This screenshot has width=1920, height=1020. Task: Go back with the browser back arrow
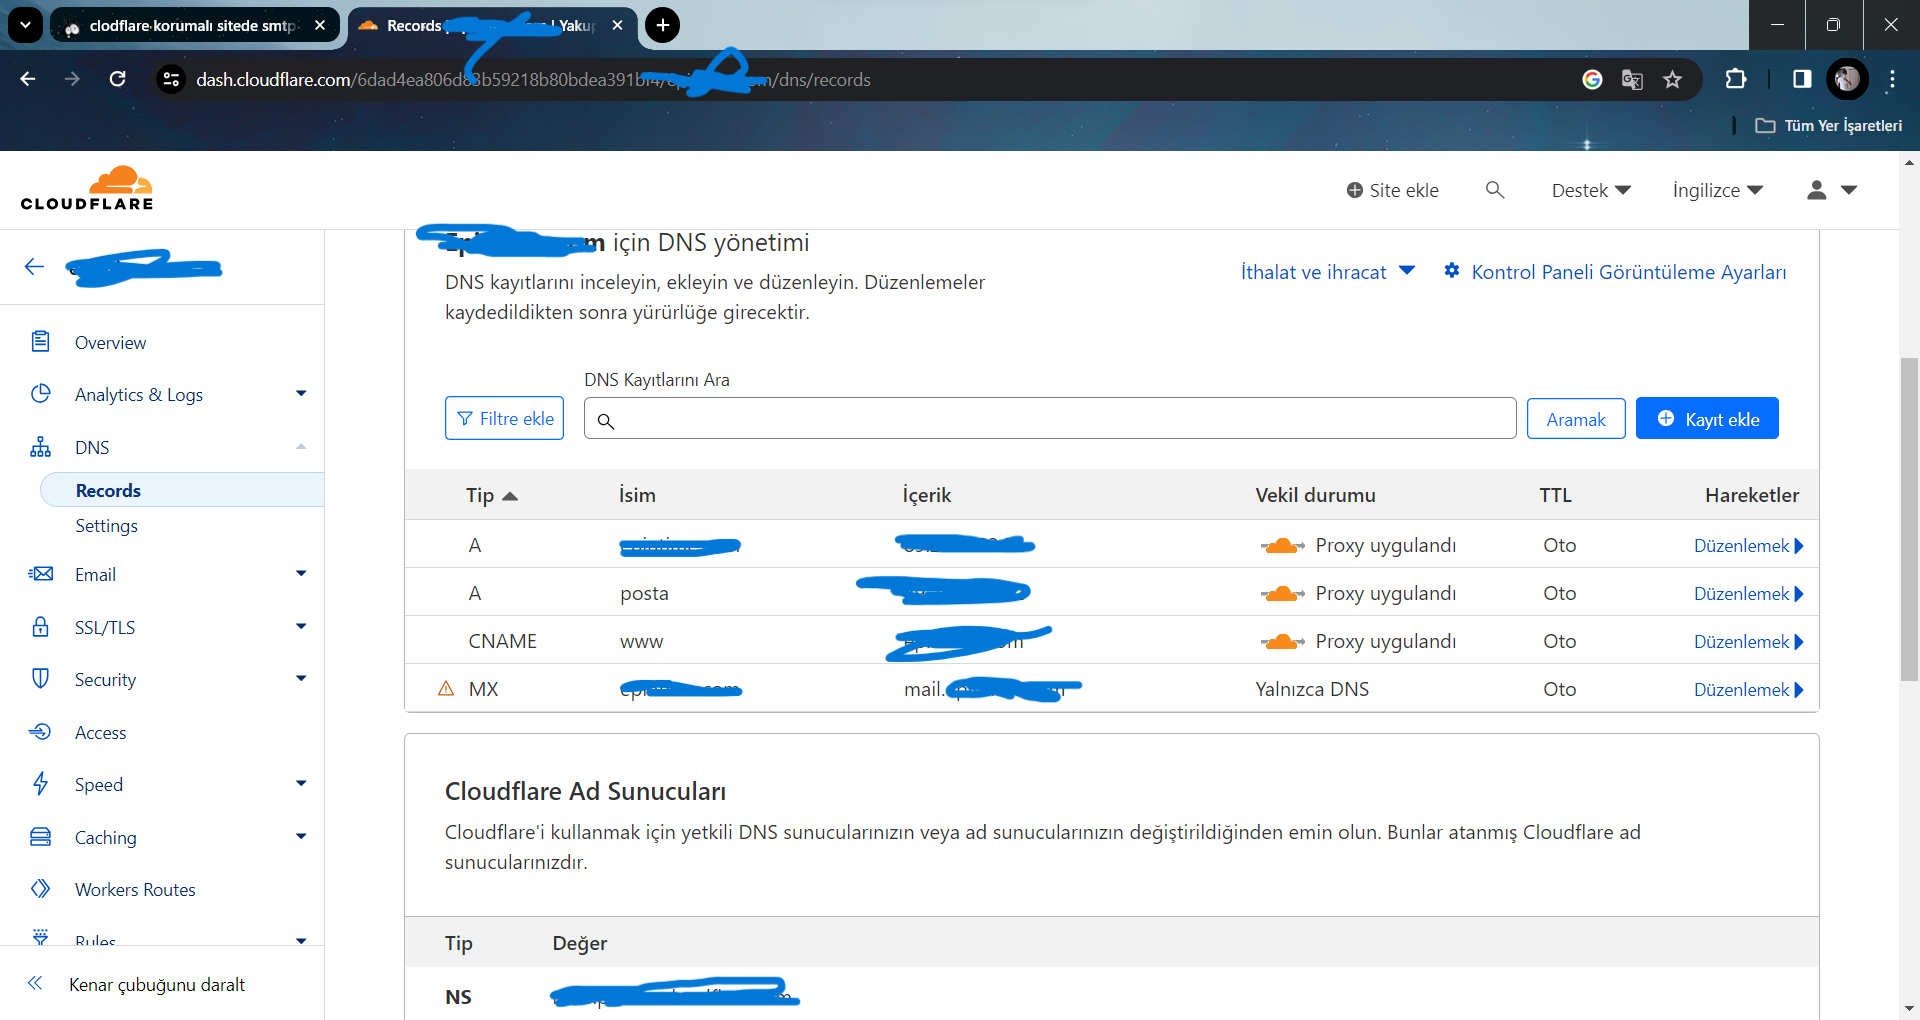point(28,79)
